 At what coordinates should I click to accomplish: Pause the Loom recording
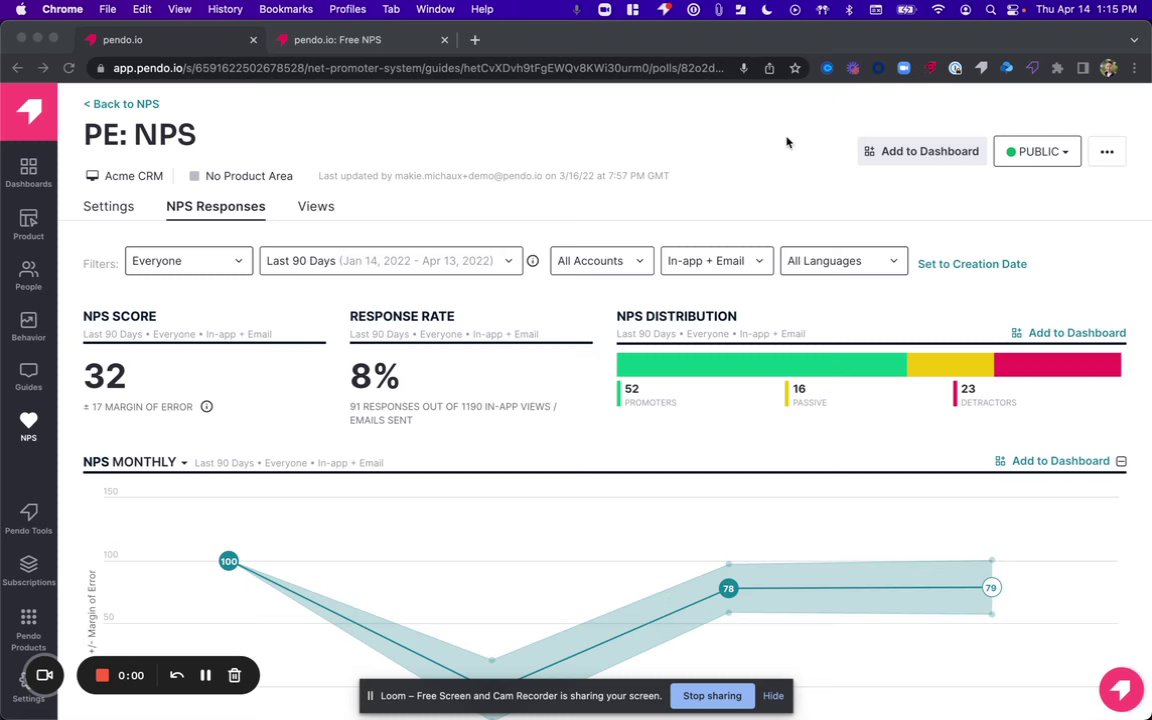206,675
